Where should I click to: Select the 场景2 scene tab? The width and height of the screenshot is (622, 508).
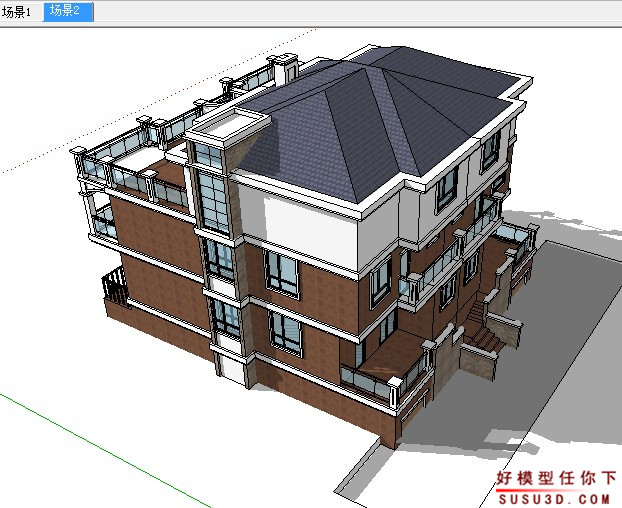click(x=68, y=11)
